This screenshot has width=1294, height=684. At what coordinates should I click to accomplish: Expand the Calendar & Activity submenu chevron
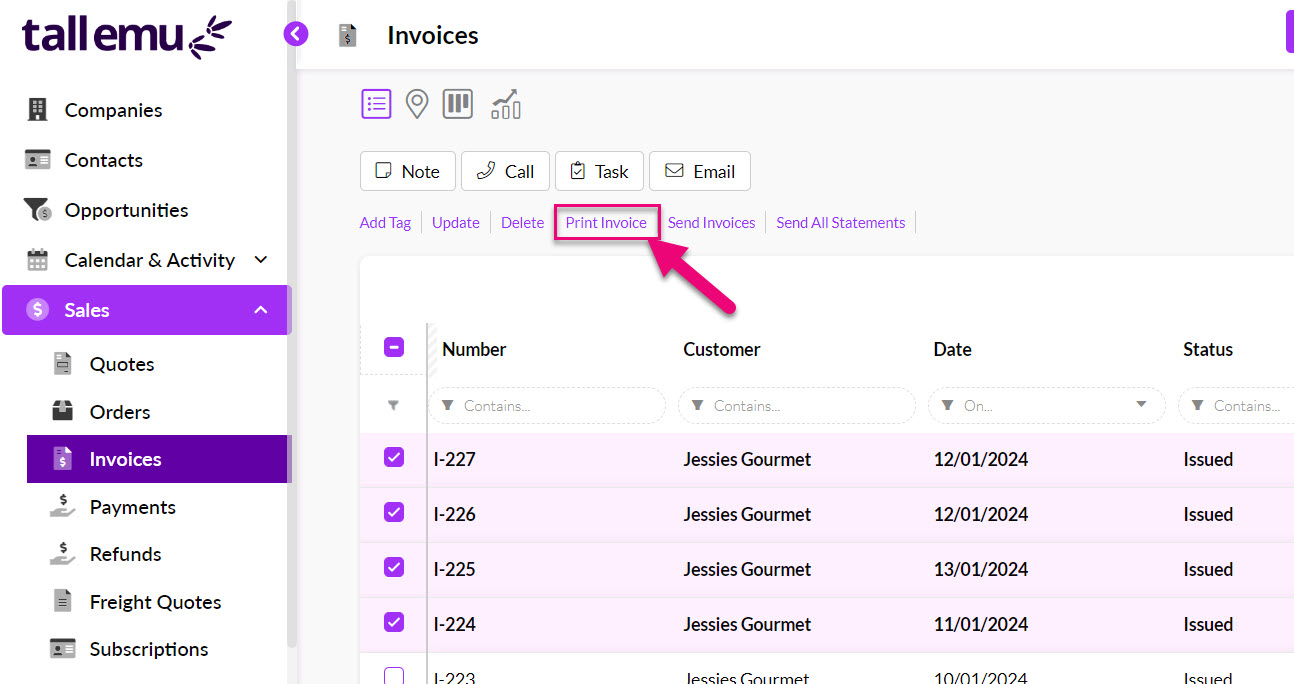261,260
